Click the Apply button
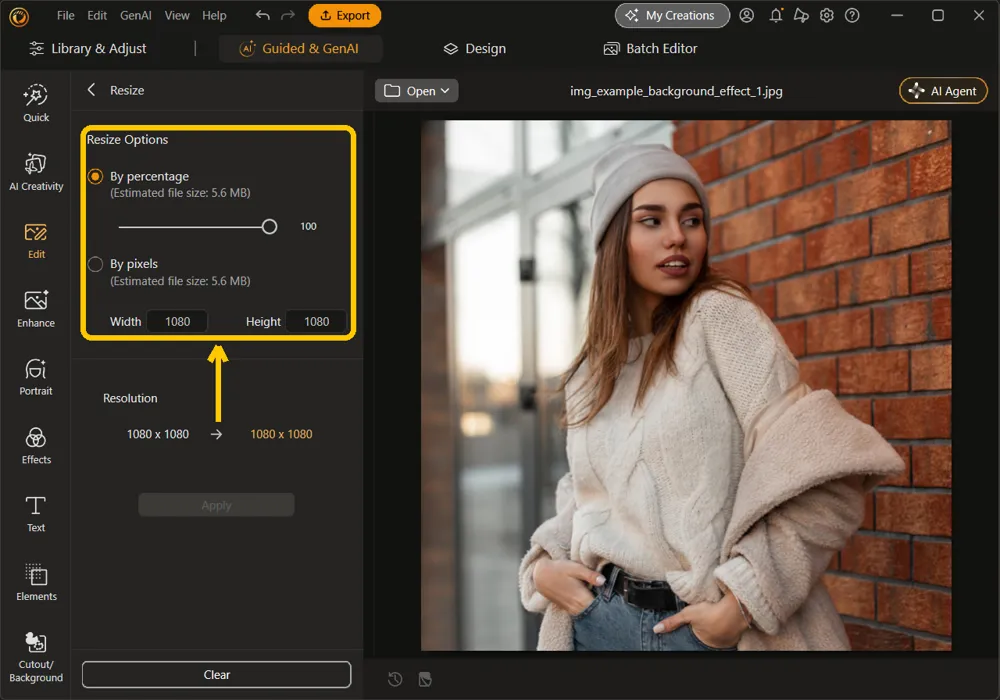 tap(216, 505)
